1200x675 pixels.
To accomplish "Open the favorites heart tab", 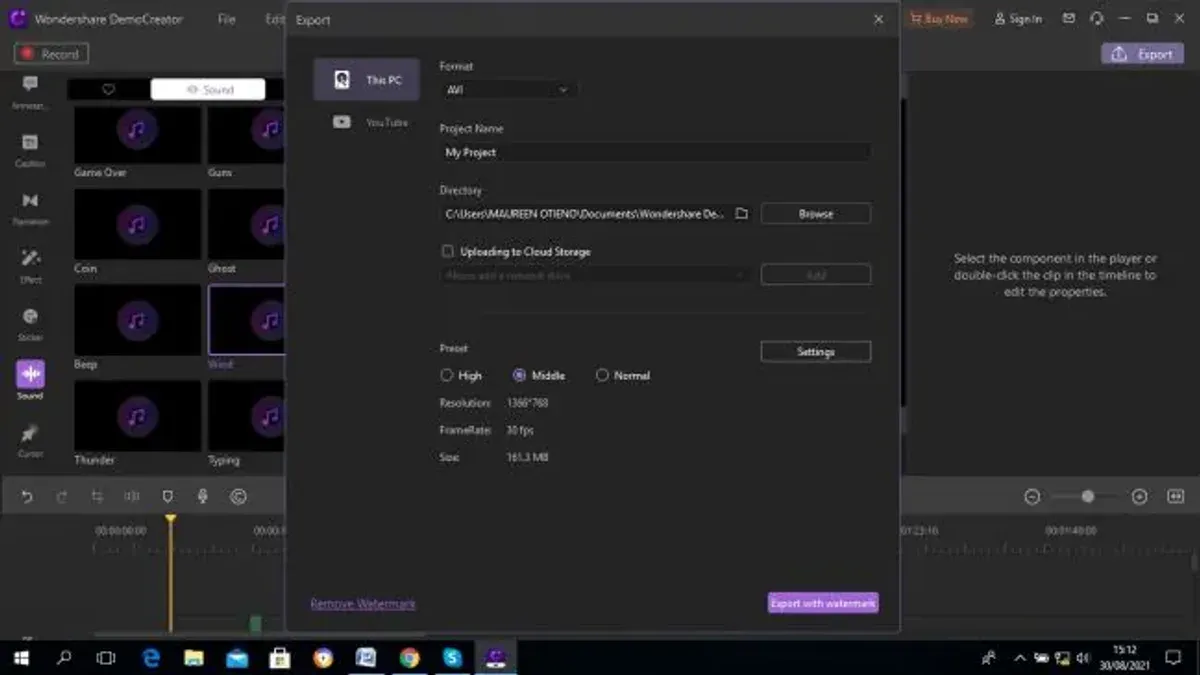I will point(109,89).
